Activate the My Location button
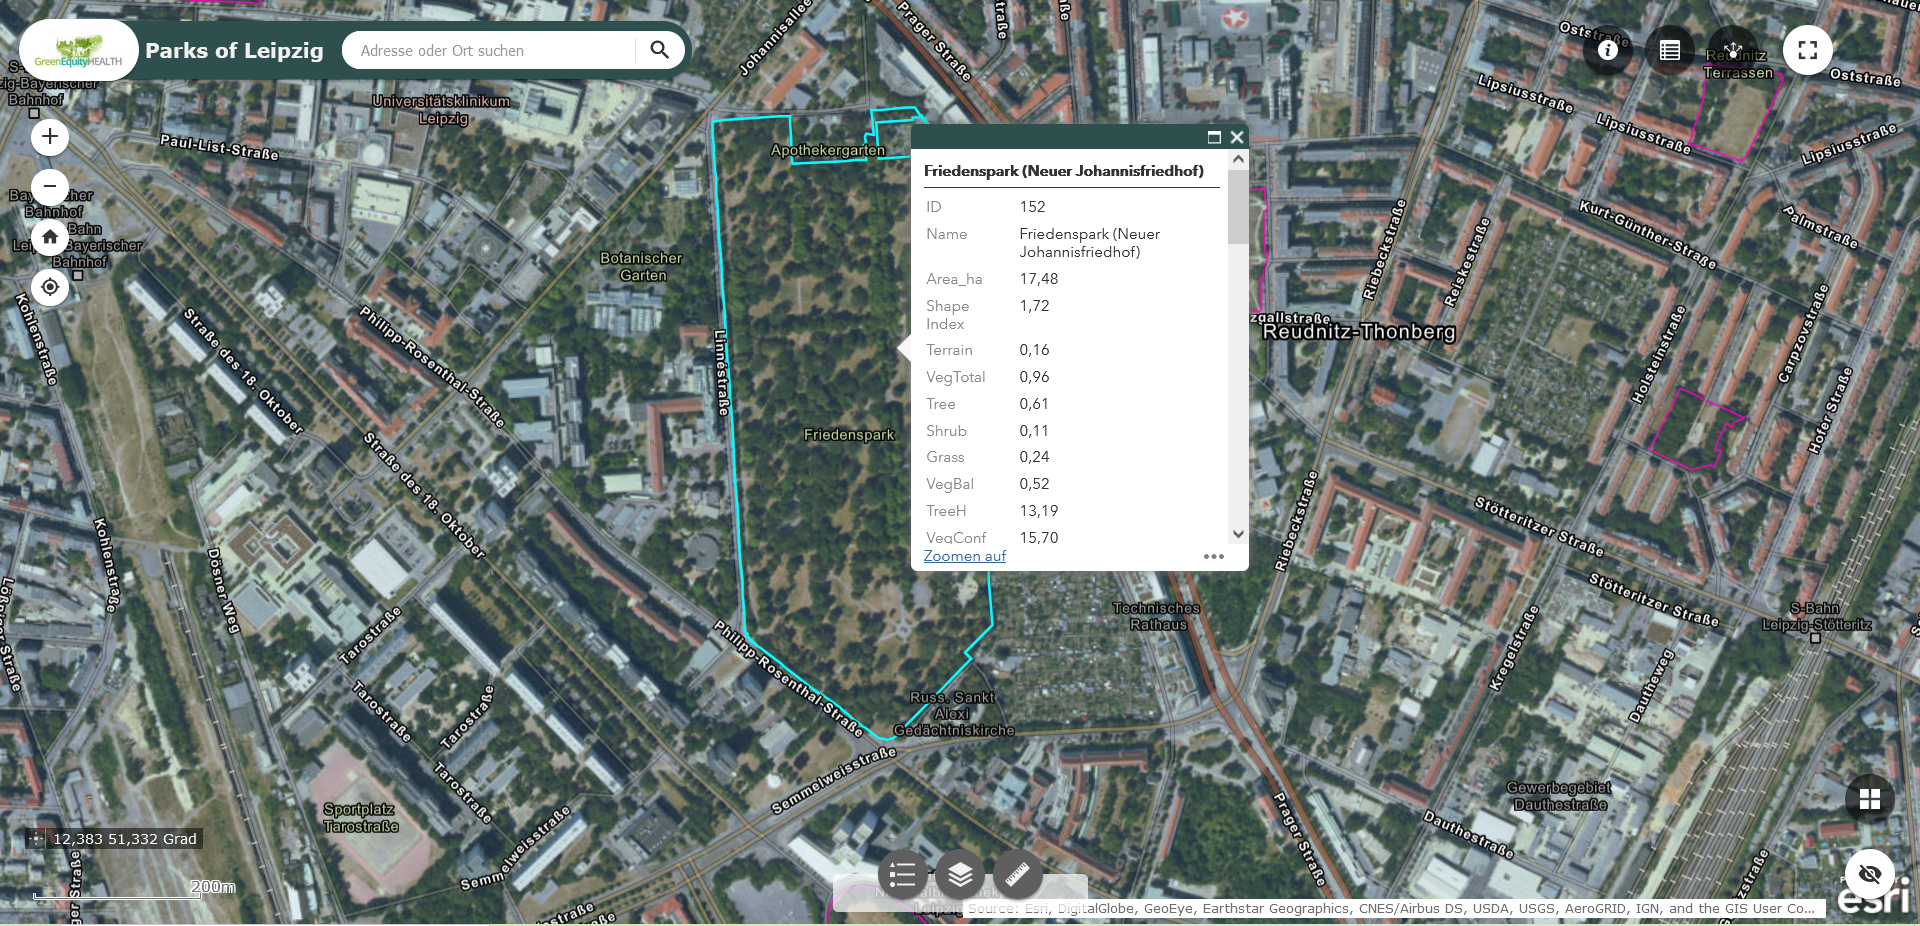The height and width of the screenshot is (926, 1920). coord(50,287)
